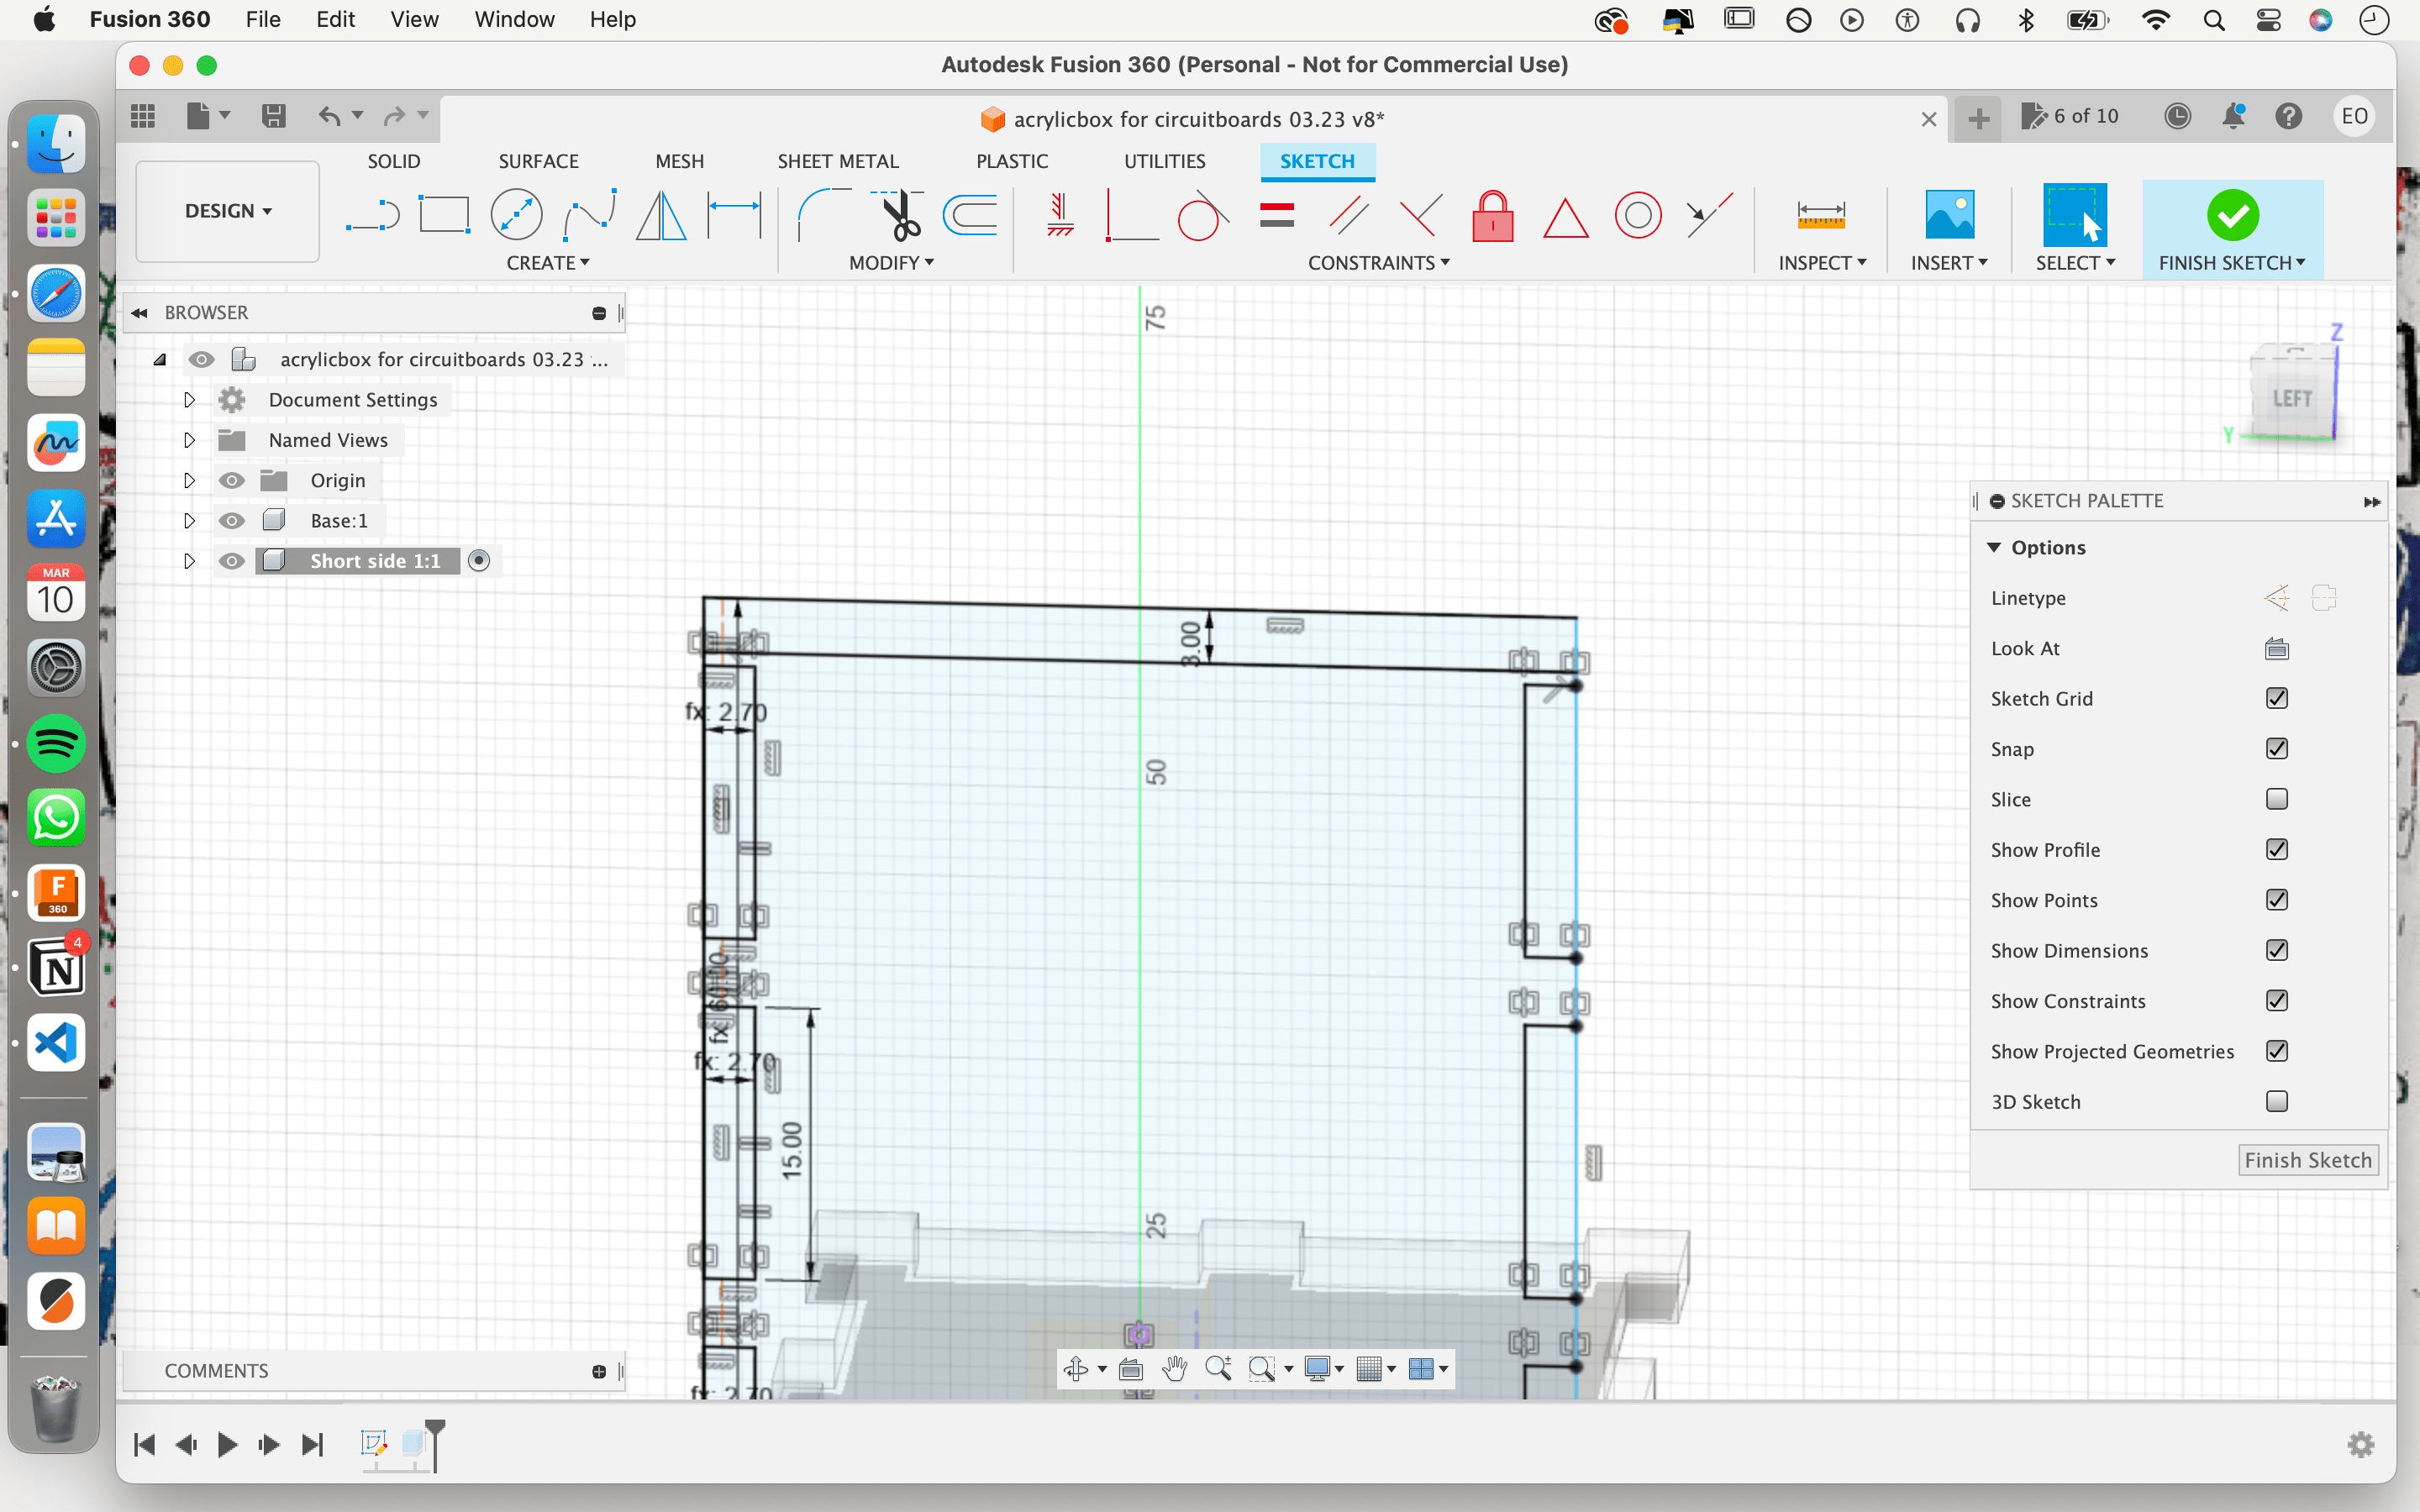The image size is (2420, 1512).
Task: Toggle the Snap checkbox
Action: pyautogui.click(x=2277, y=749)
